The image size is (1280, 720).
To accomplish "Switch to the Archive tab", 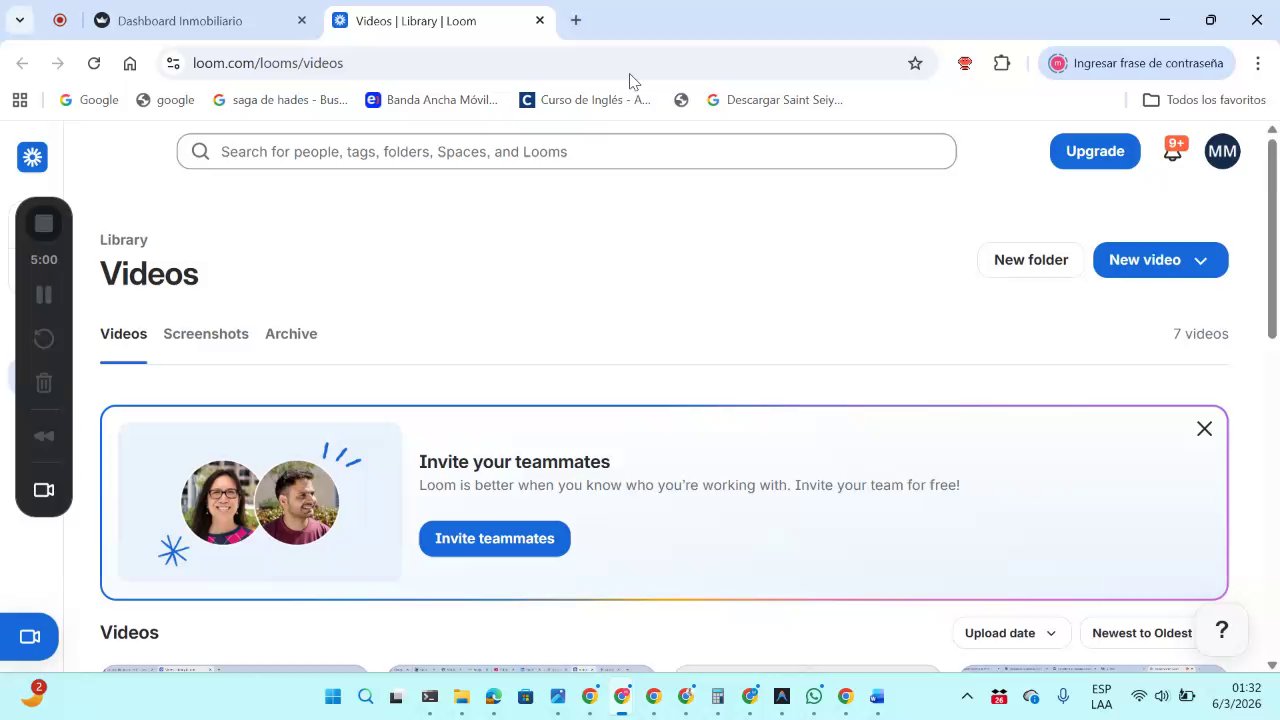I will [291, 334].
